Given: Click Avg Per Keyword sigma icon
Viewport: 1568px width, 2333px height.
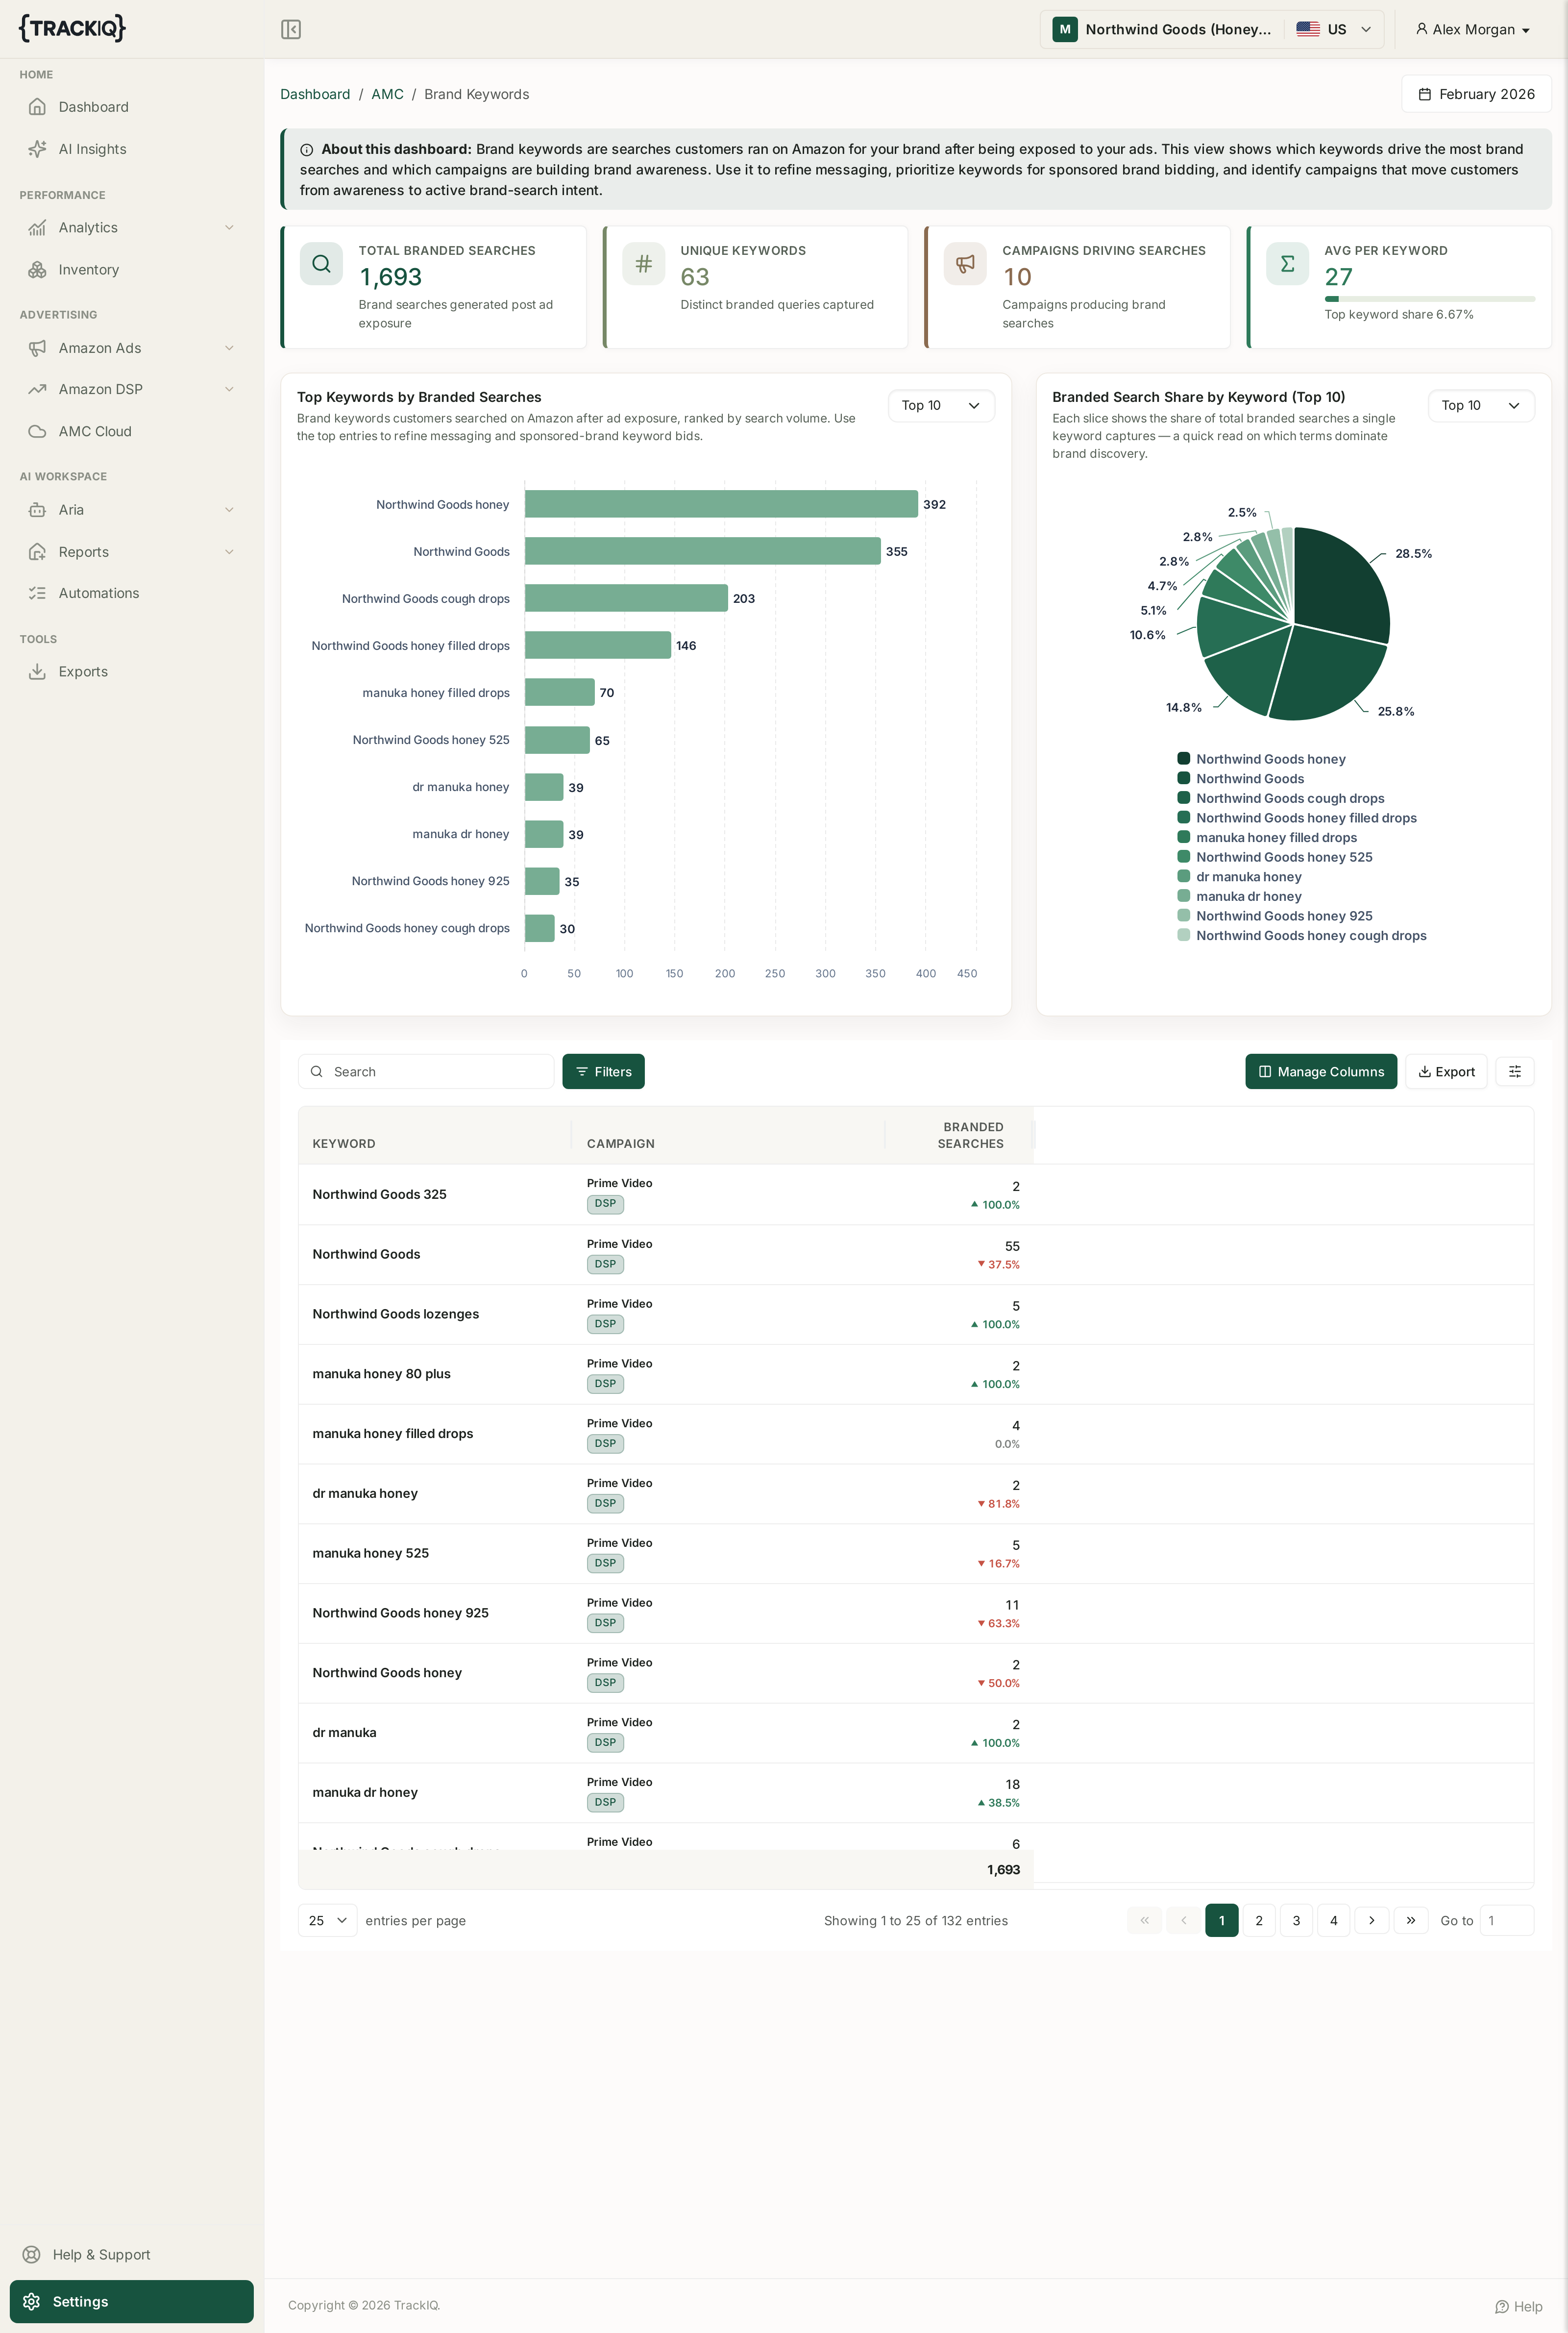Looking at the screenshot, I should pyautogui.click(x=1287, y=264).
